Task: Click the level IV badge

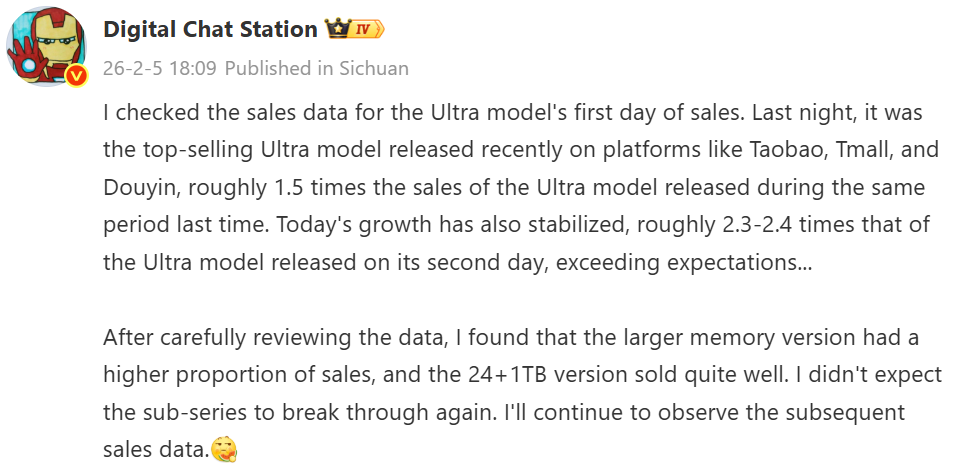Action: (366, 29)
